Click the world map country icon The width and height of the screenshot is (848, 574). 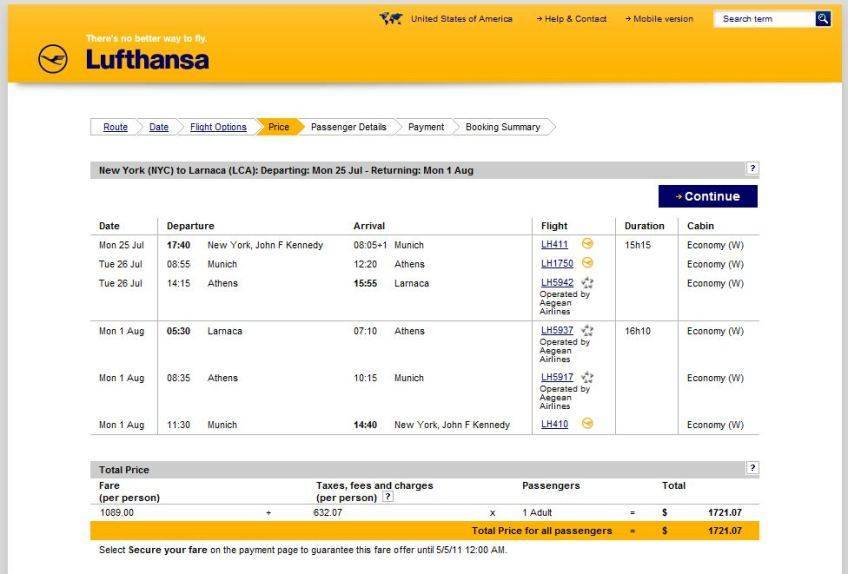point(391,19)
